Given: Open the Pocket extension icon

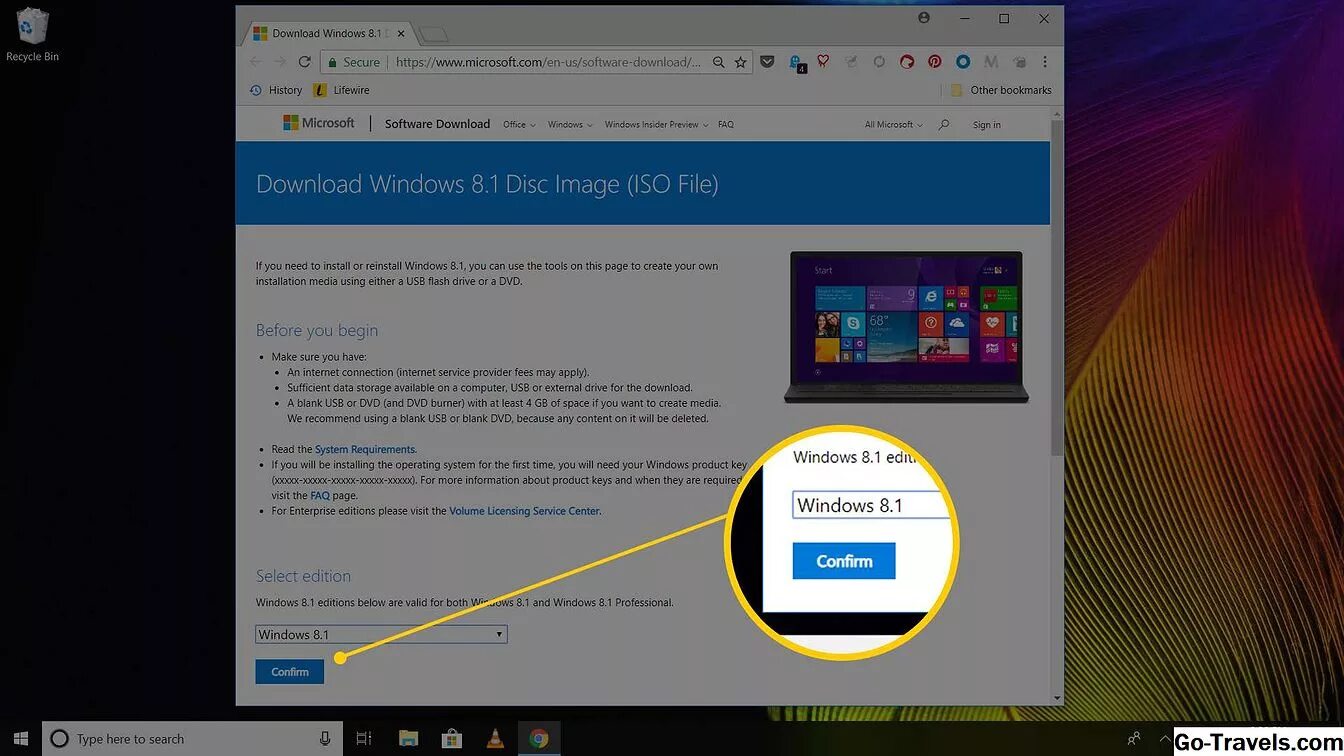Looking at the screenshot, I should pyautogui.click(x=767, y=62).
